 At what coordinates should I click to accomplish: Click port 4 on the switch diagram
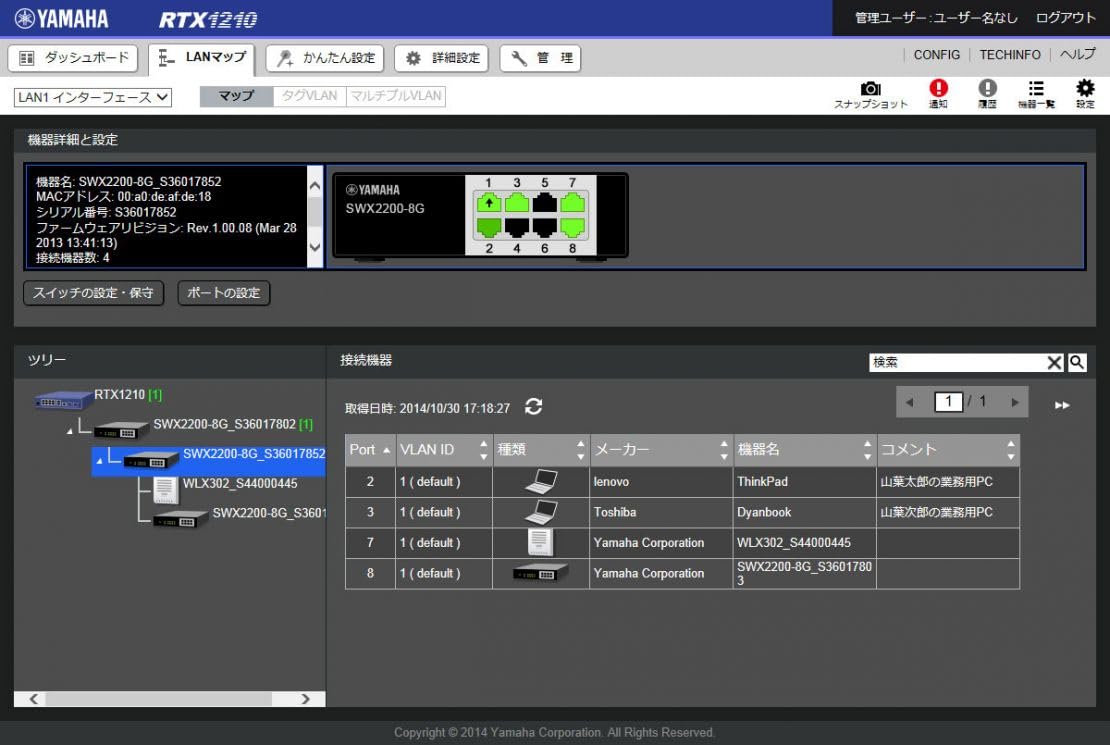517,227
